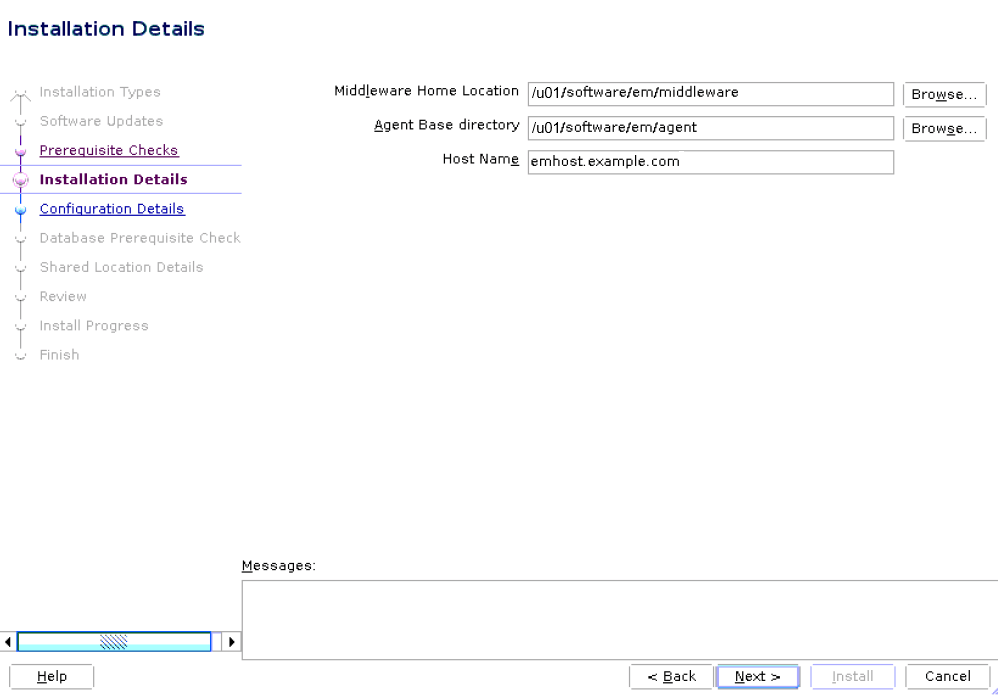
Task: Click the disabled Install button
Action: click(x=852, y=676)
